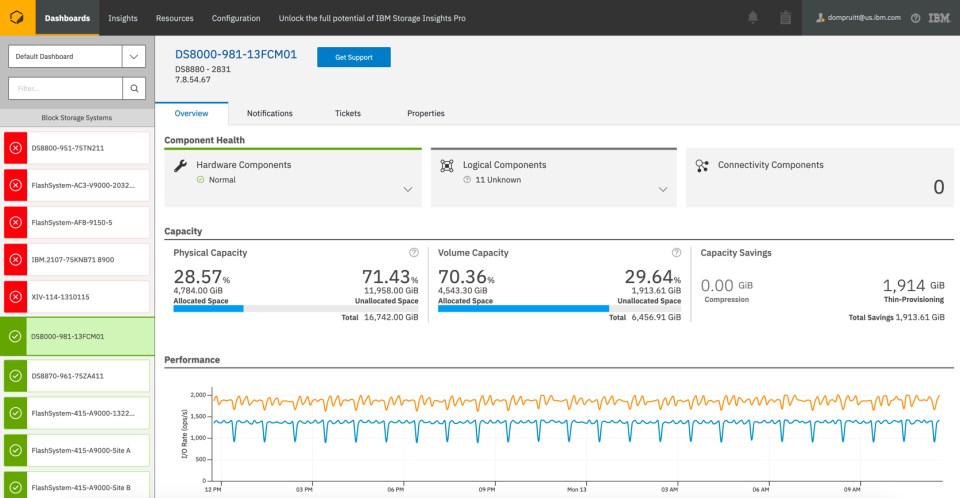Click the Storage Insights cube logo
960x498 pixels.
click(17, 18)
